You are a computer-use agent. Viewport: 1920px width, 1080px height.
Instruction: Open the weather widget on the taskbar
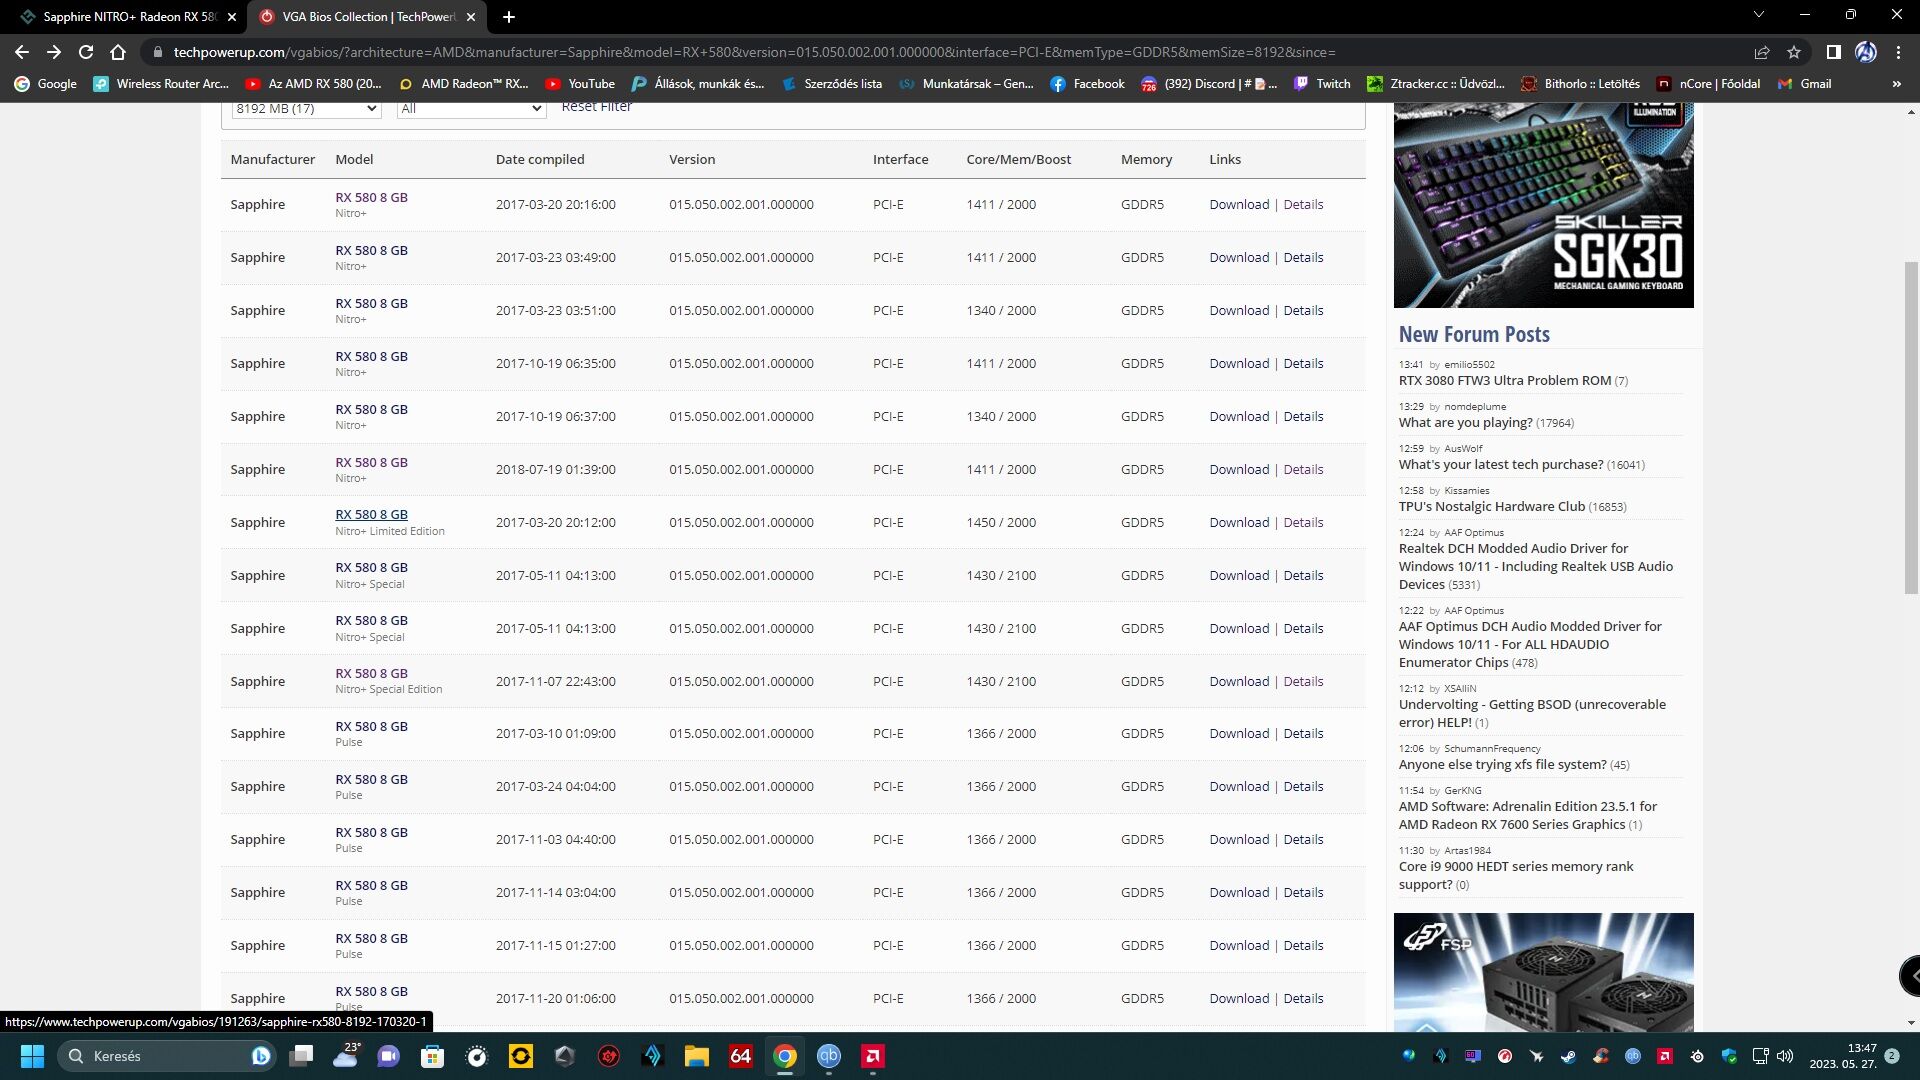pos(346,1056)
